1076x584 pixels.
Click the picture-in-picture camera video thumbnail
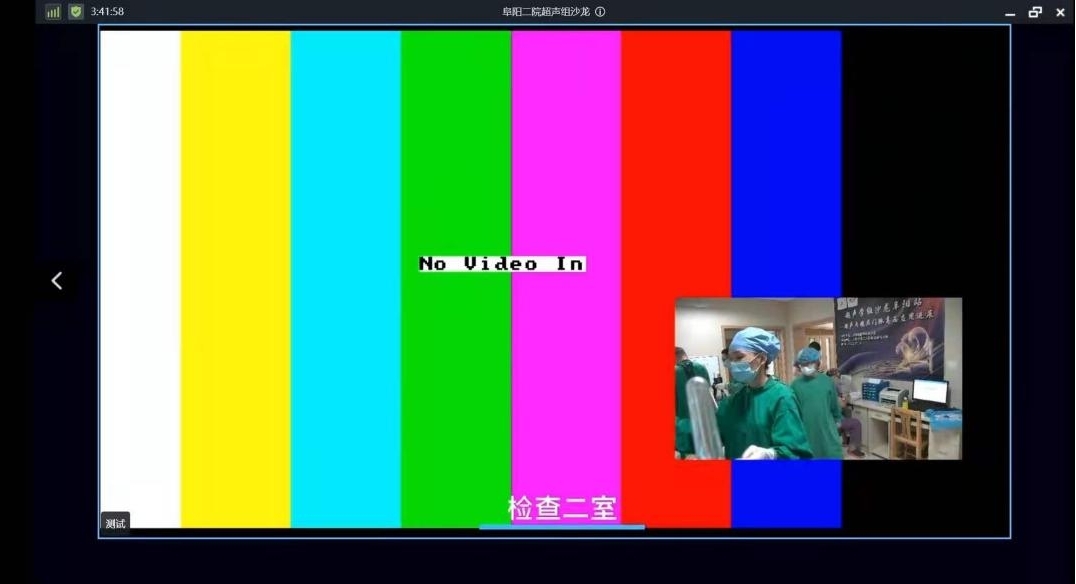(817, 378)
